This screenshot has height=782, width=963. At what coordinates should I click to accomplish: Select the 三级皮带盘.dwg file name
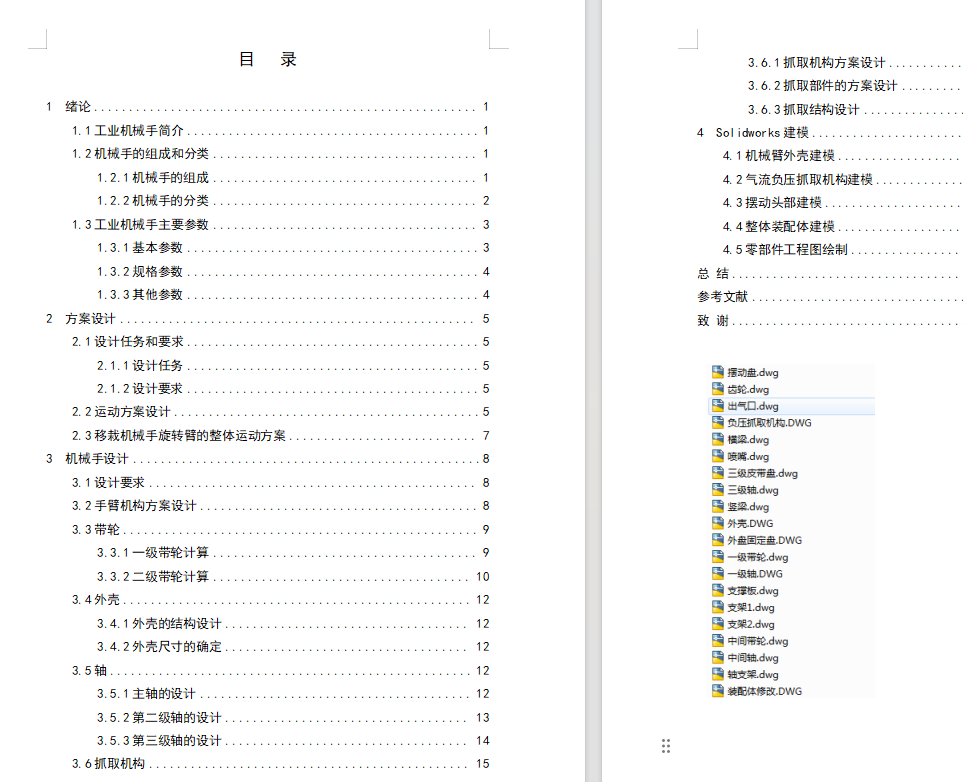[x=763, y=473]
